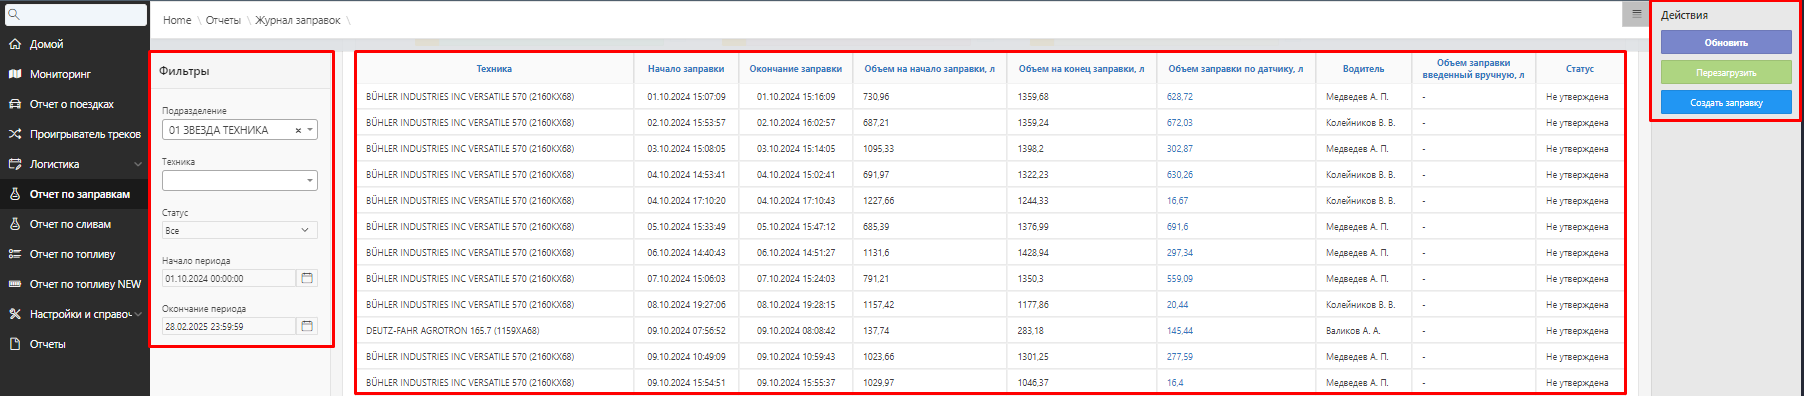Open Проигрыватель треков shuffle icon

pyautogui.click(x=15, y=134)
